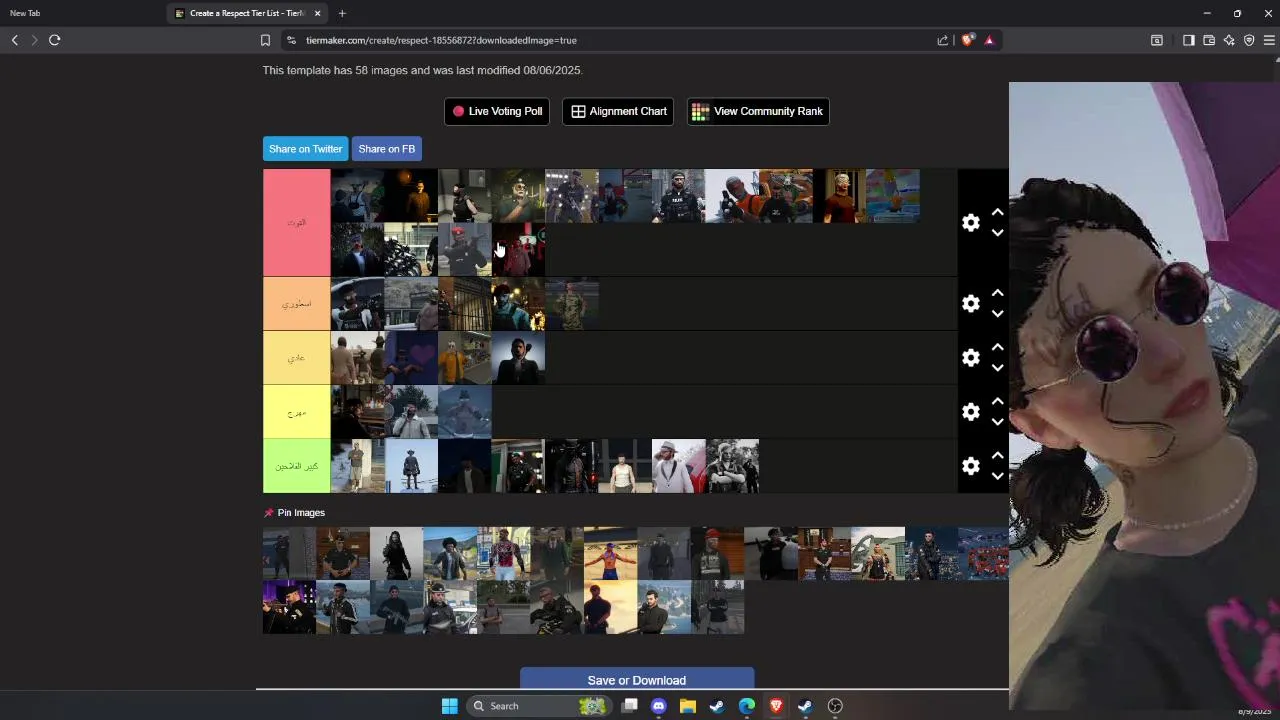
Task: Select the statue image in green tier
Action: pos(411,466)
